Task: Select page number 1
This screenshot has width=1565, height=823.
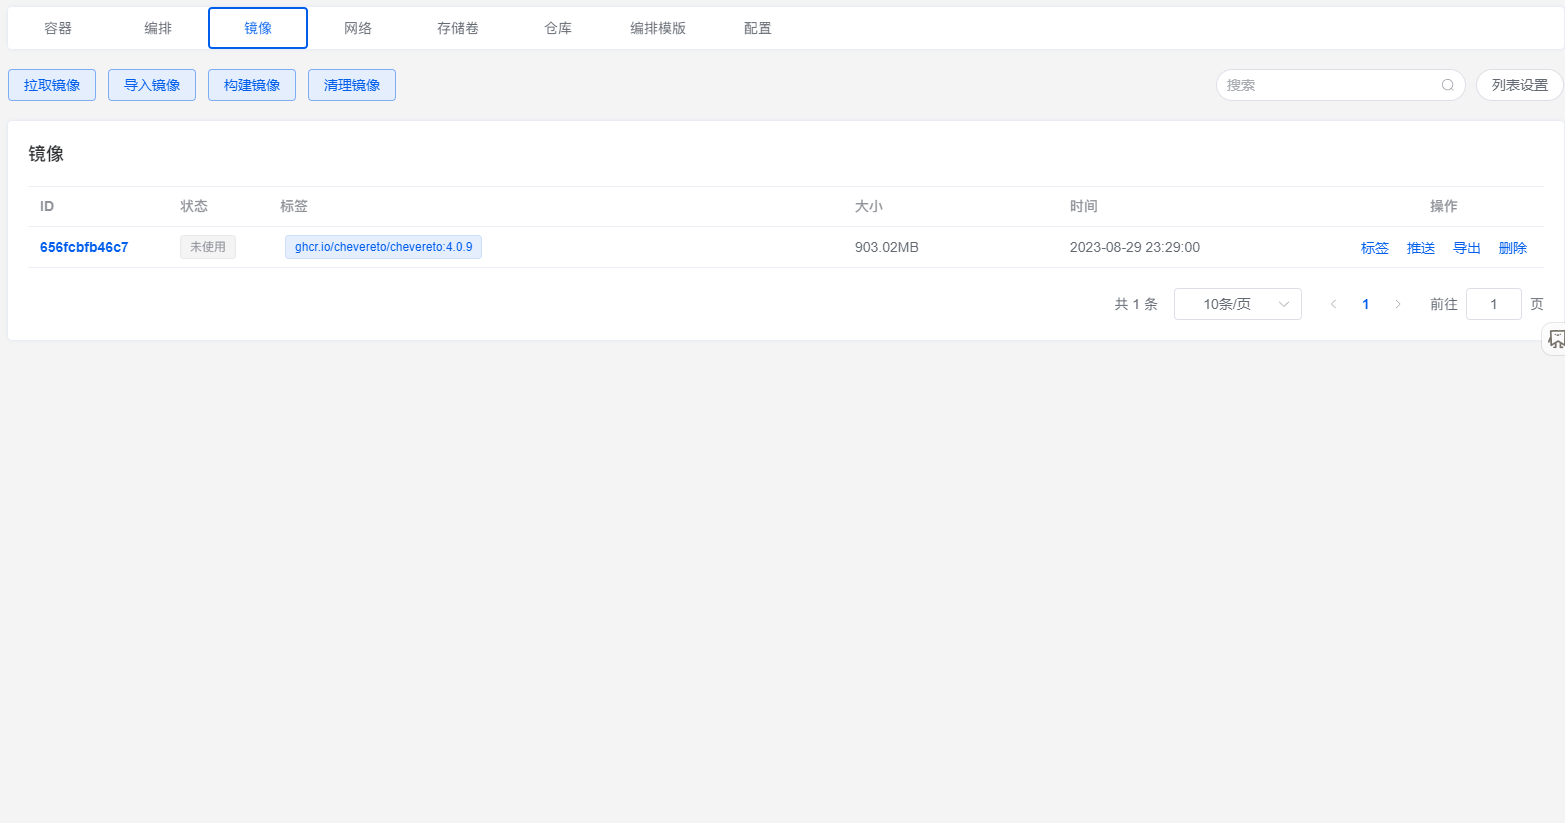Action: click(x=1365, y=304)
